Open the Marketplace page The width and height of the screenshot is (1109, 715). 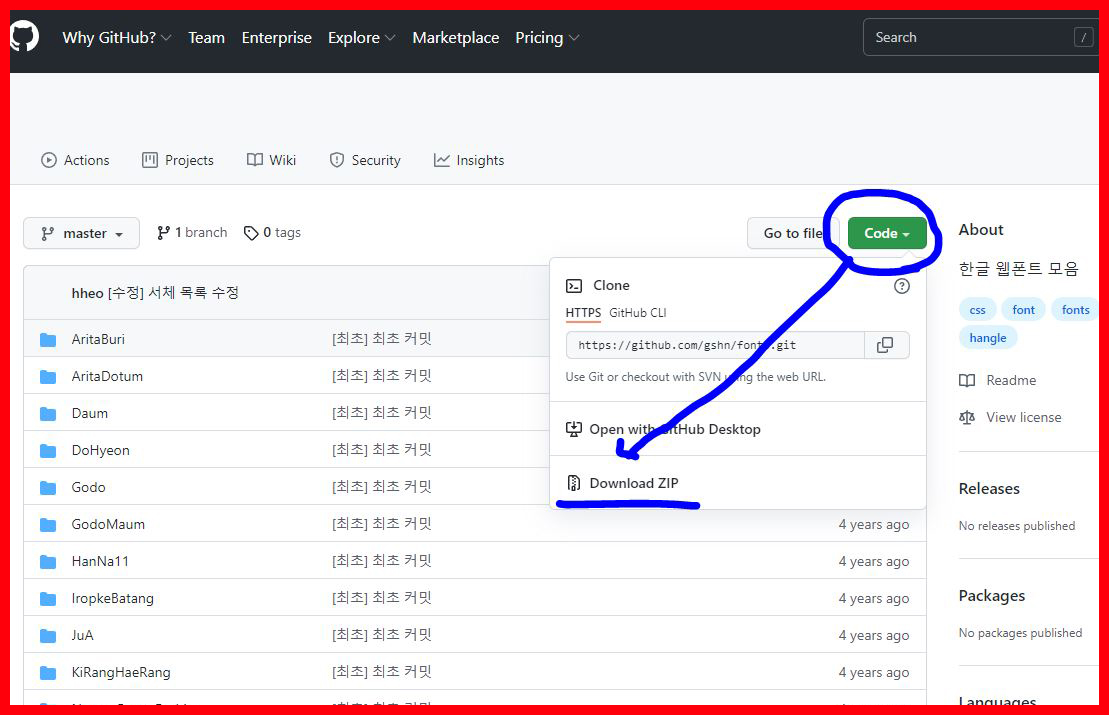[455, 37]
